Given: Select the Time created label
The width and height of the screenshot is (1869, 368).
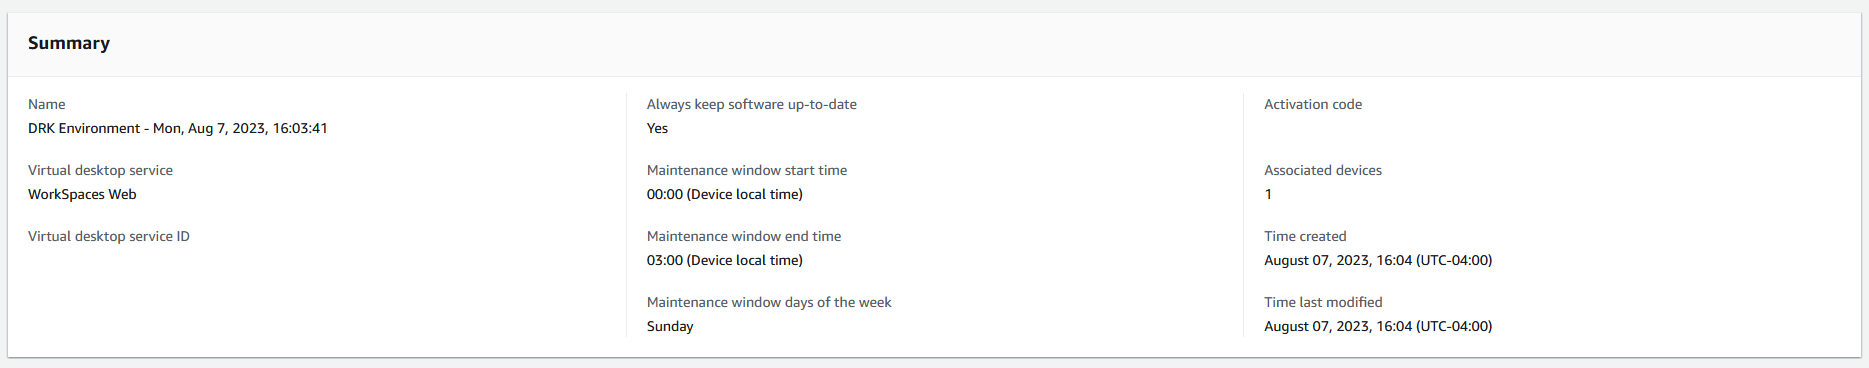Looking at the screenshot, I should point(1305,236).
